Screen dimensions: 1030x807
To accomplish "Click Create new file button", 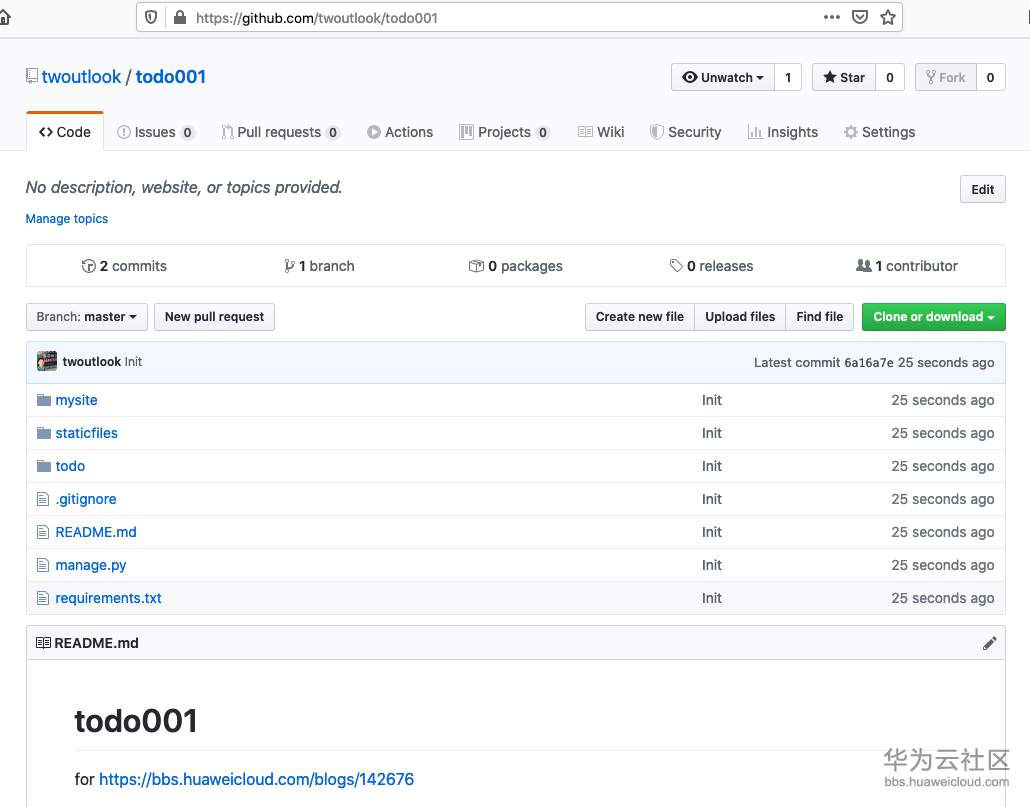I will (x=639, y=316).
